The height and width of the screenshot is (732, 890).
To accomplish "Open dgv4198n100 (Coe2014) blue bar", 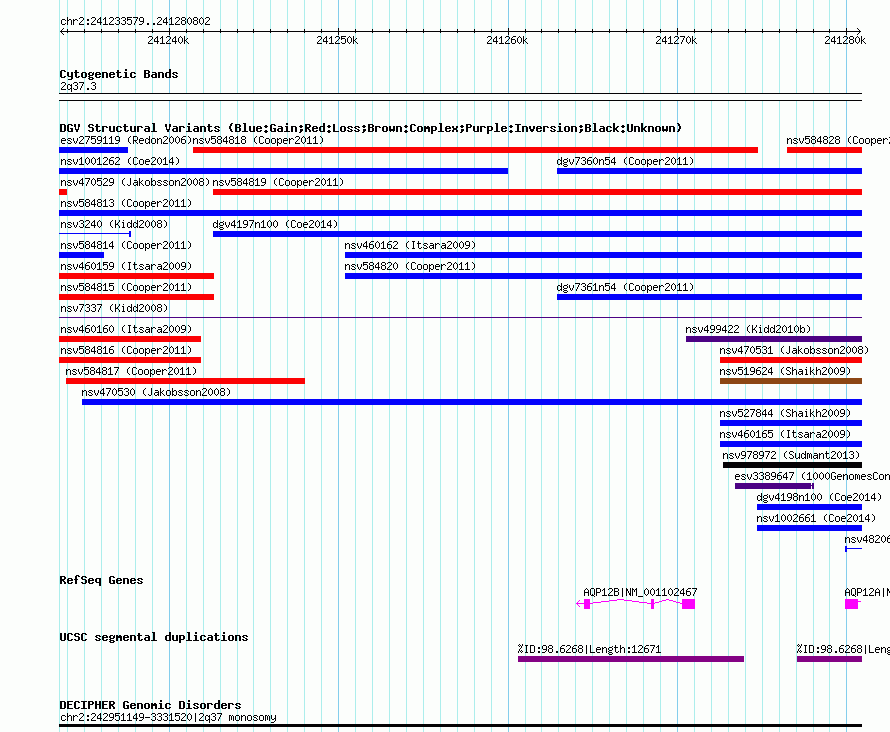I will [809, 507].
